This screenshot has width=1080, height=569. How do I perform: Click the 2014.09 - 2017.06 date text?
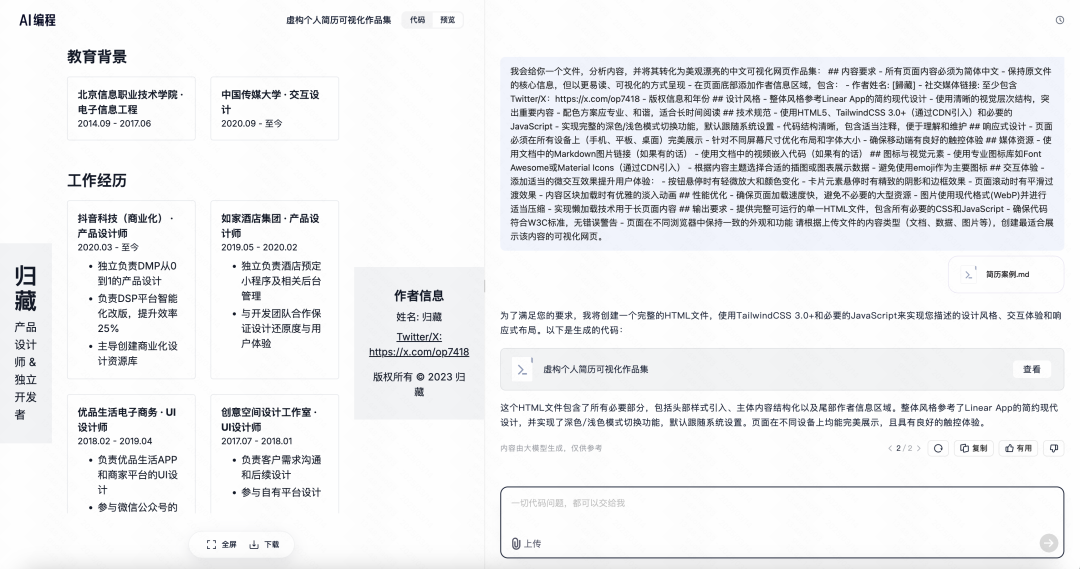pyautogui.click(x=114, y=123)
